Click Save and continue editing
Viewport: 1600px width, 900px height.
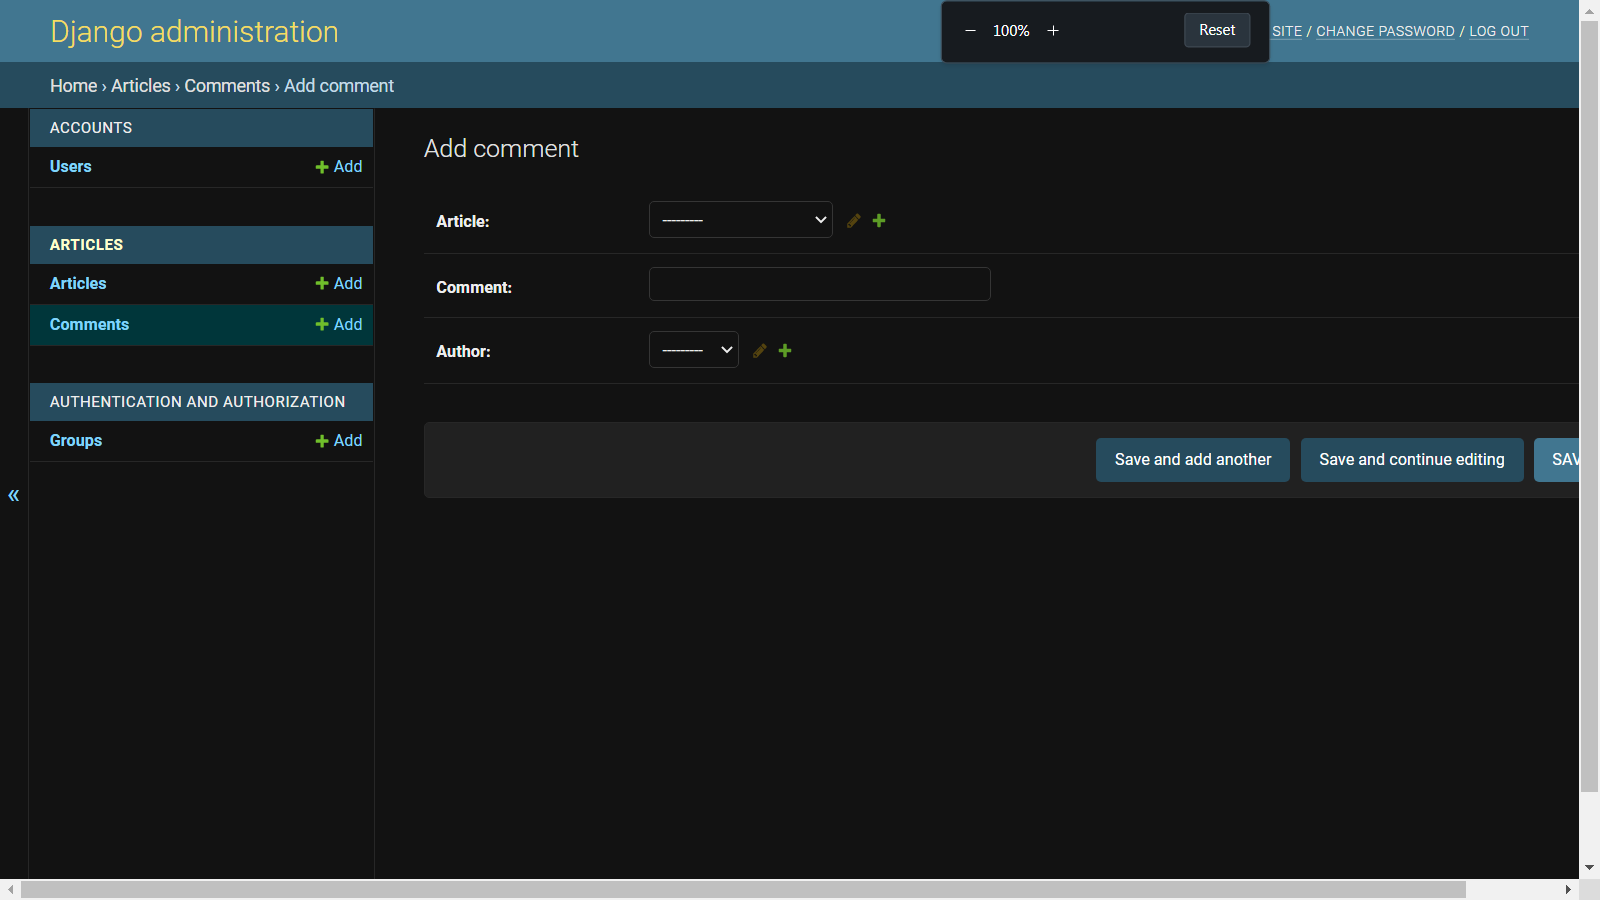[x=1412, y=460]
